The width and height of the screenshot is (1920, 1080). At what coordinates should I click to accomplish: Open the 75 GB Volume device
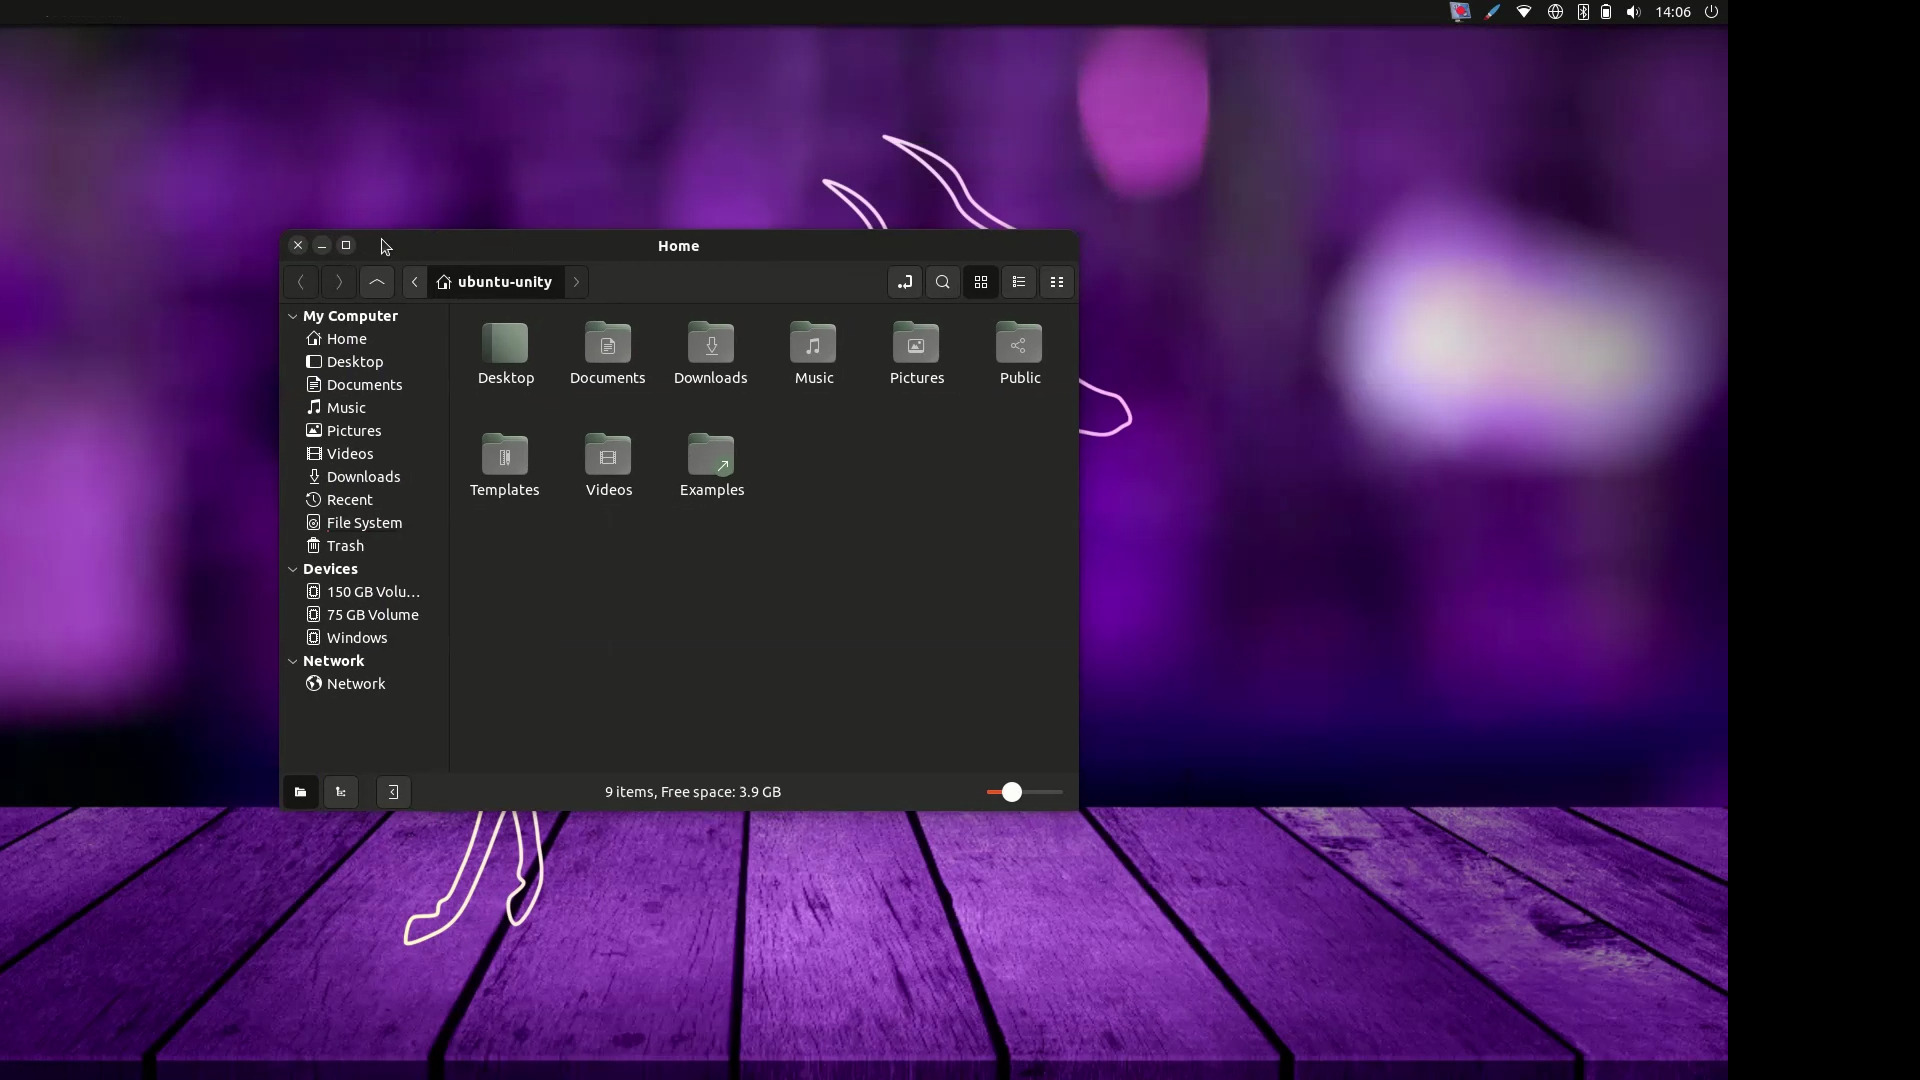(x=372, y=615)
